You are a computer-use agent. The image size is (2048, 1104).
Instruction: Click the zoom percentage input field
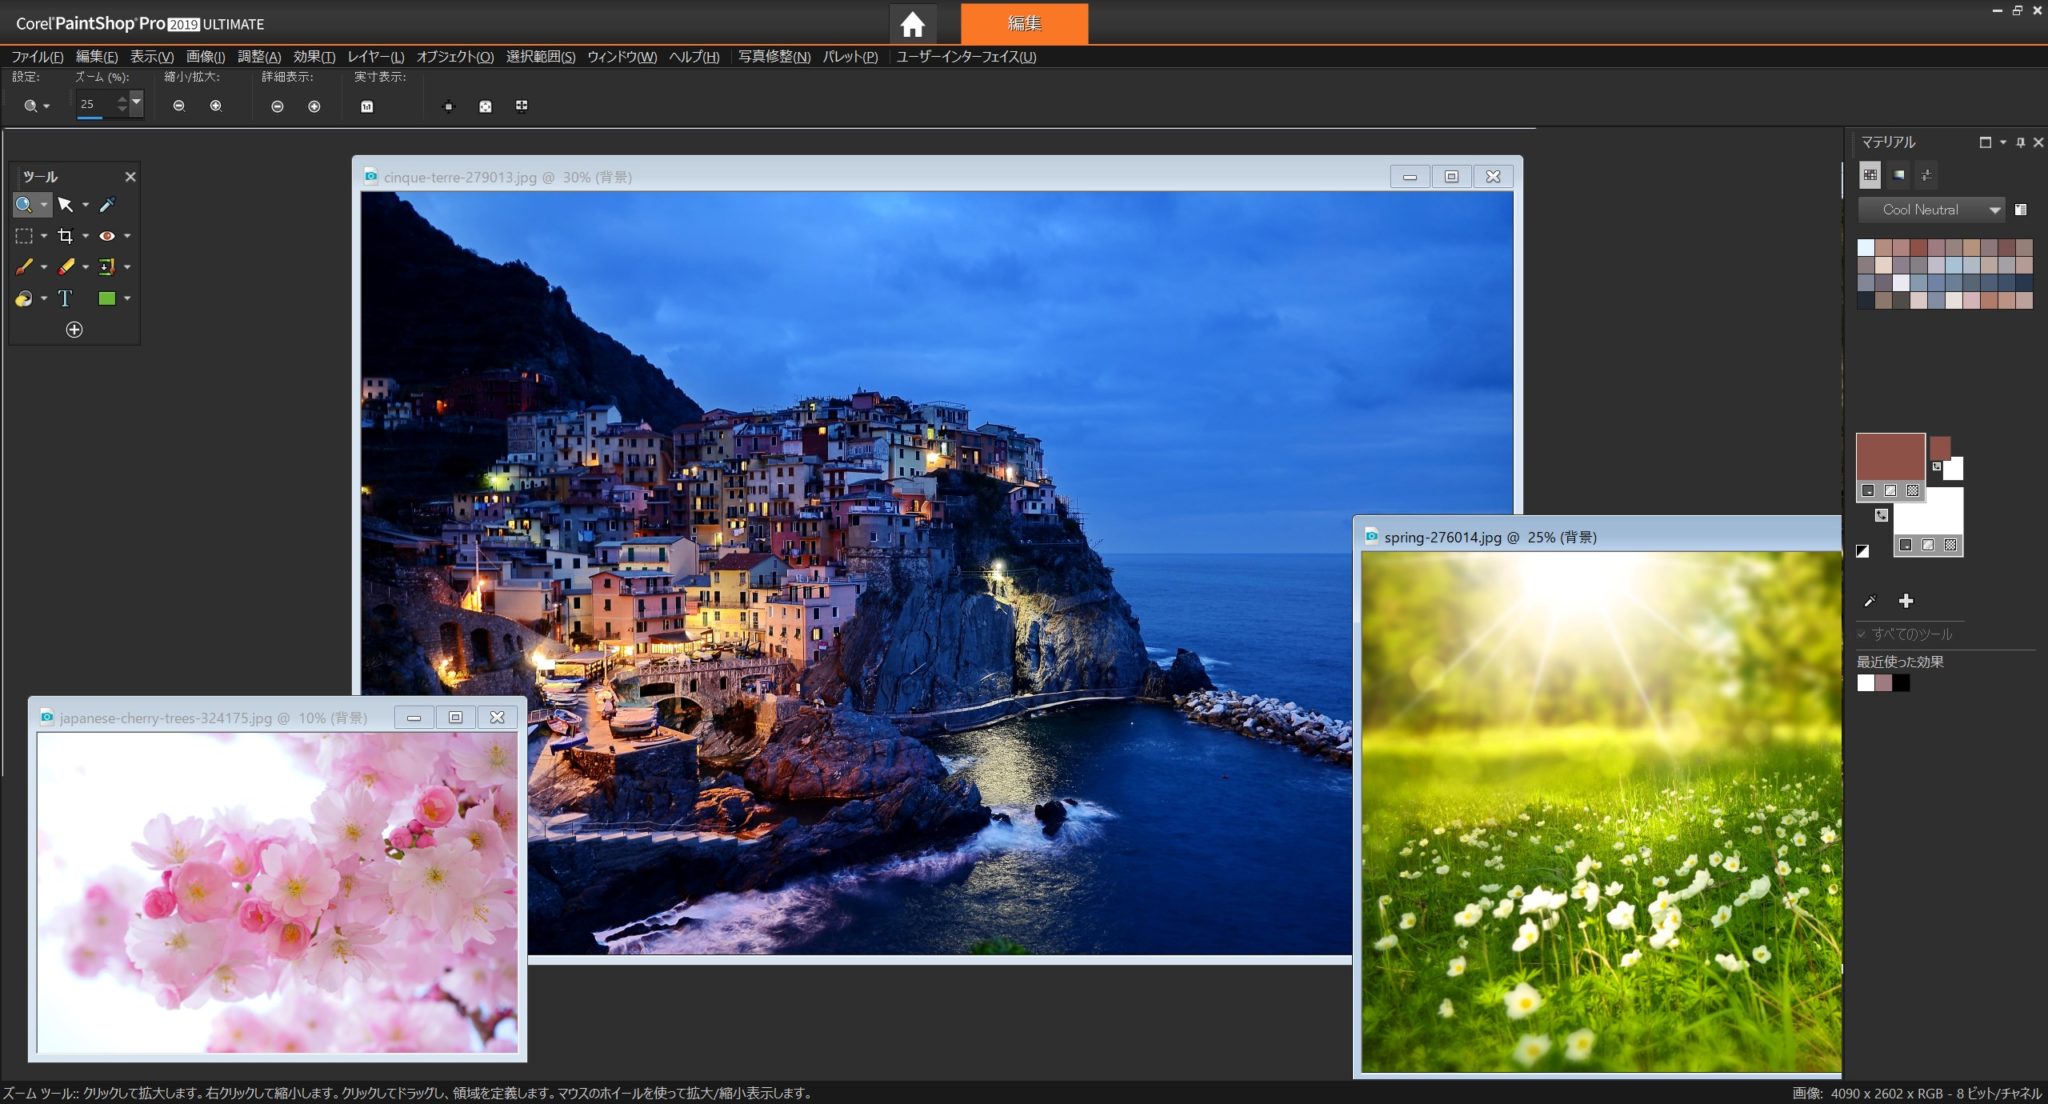[95, 104]
